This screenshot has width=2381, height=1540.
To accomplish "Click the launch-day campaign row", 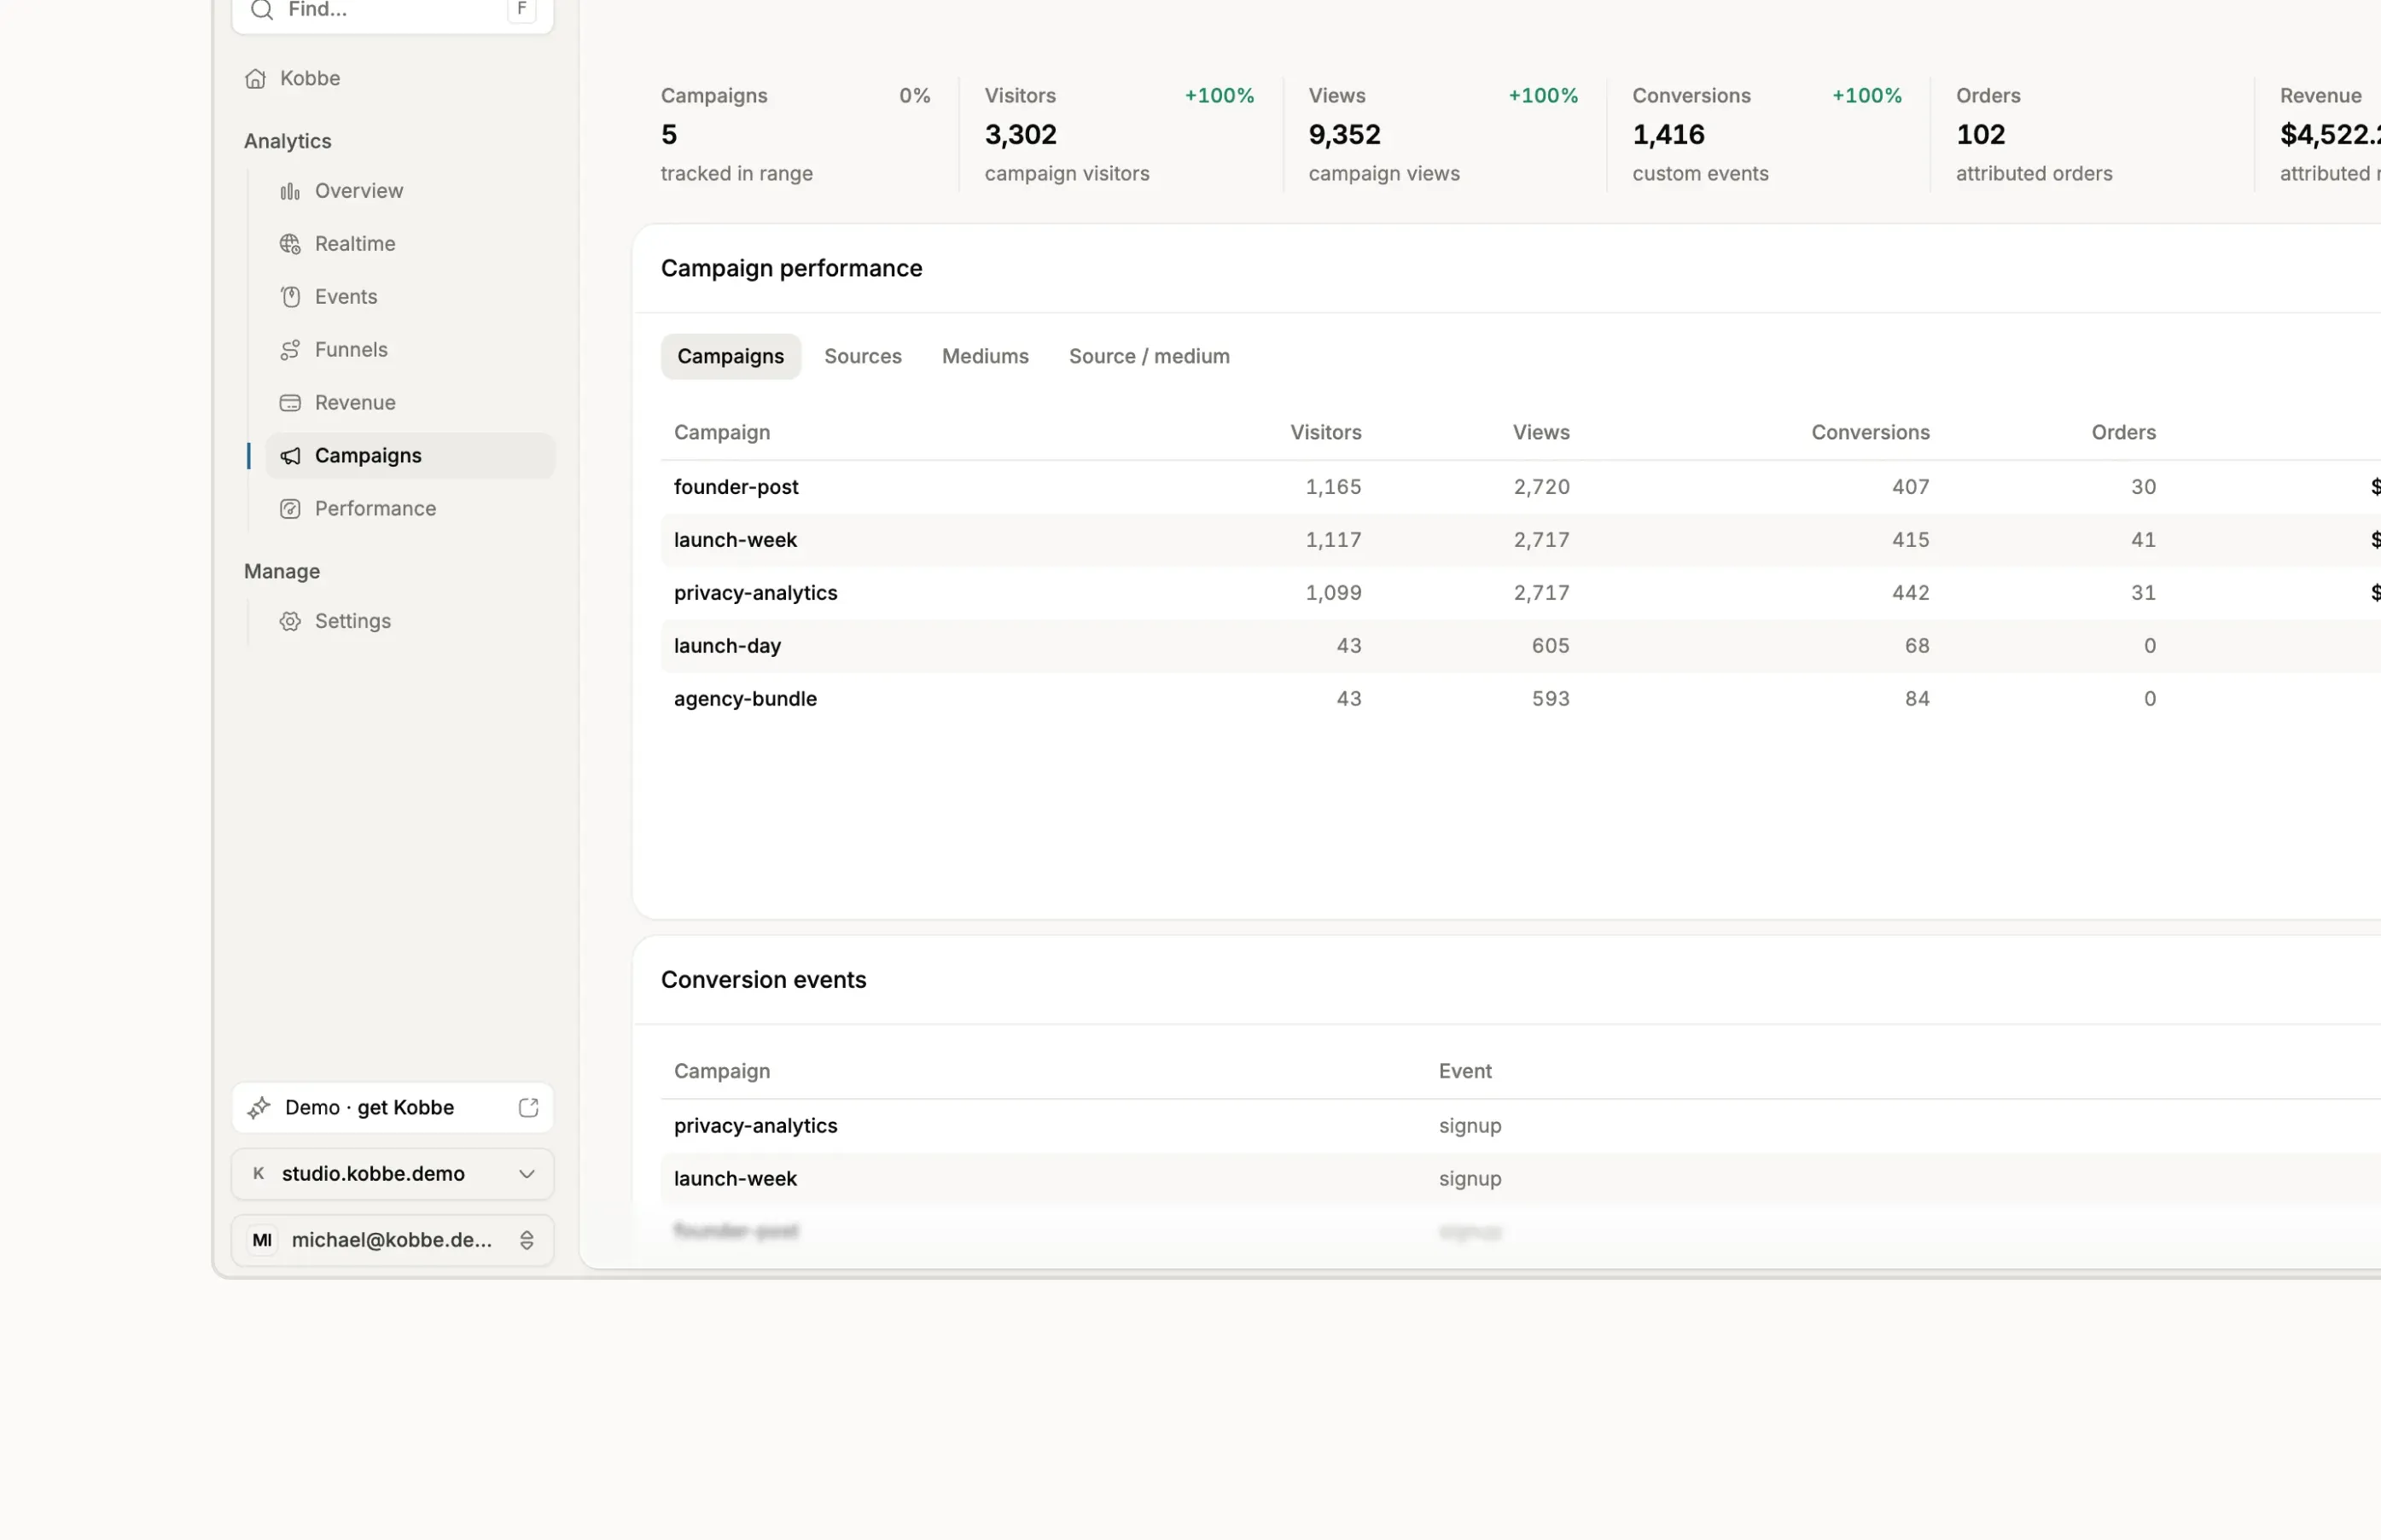I will click(x=1520, y=646).
